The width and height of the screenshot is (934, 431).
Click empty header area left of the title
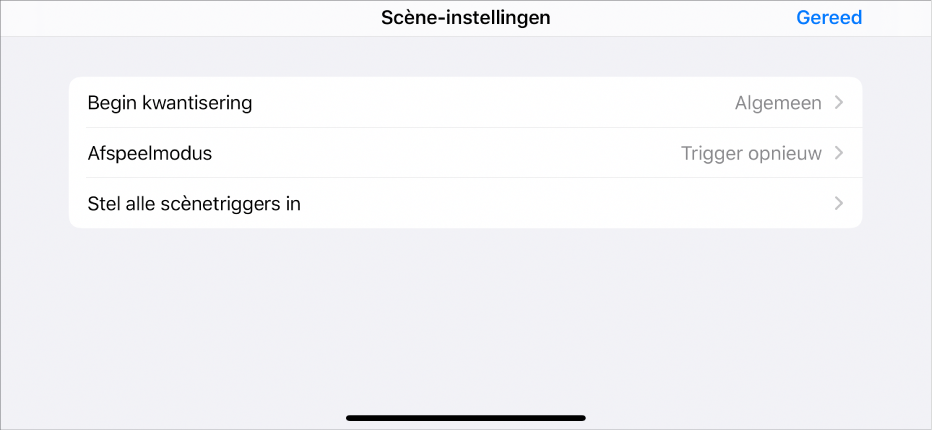click(x=180, y=18)
